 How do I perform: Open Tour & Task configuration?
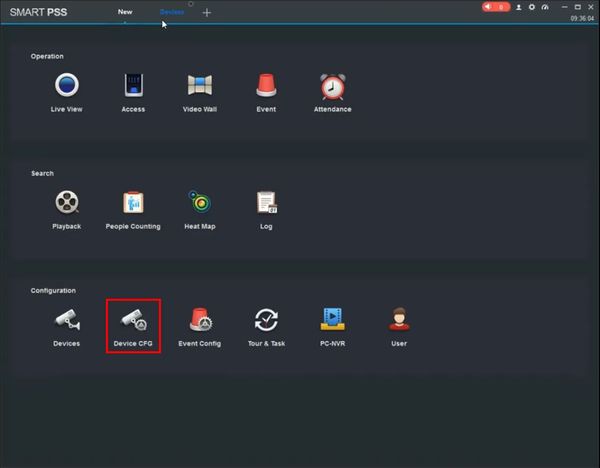coord(266,321)
